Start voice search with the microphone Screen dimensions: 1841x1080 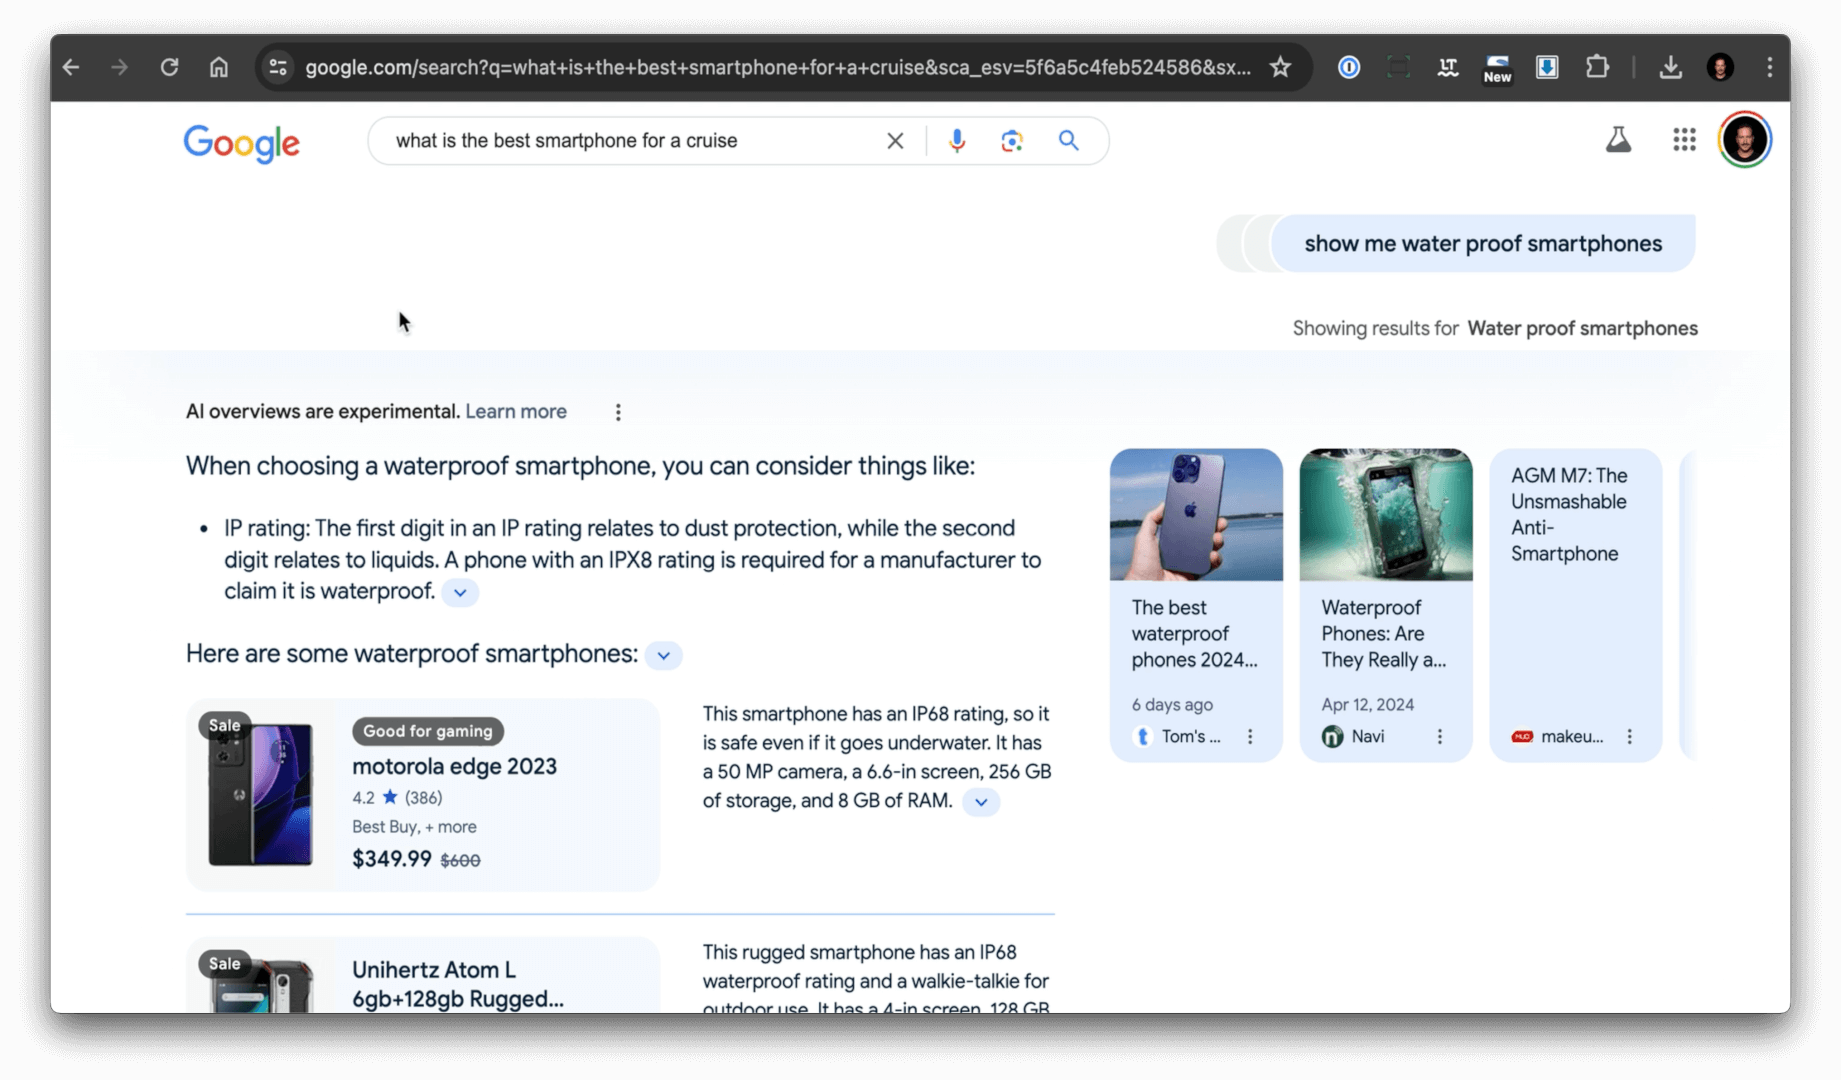(x=957, y=141)
